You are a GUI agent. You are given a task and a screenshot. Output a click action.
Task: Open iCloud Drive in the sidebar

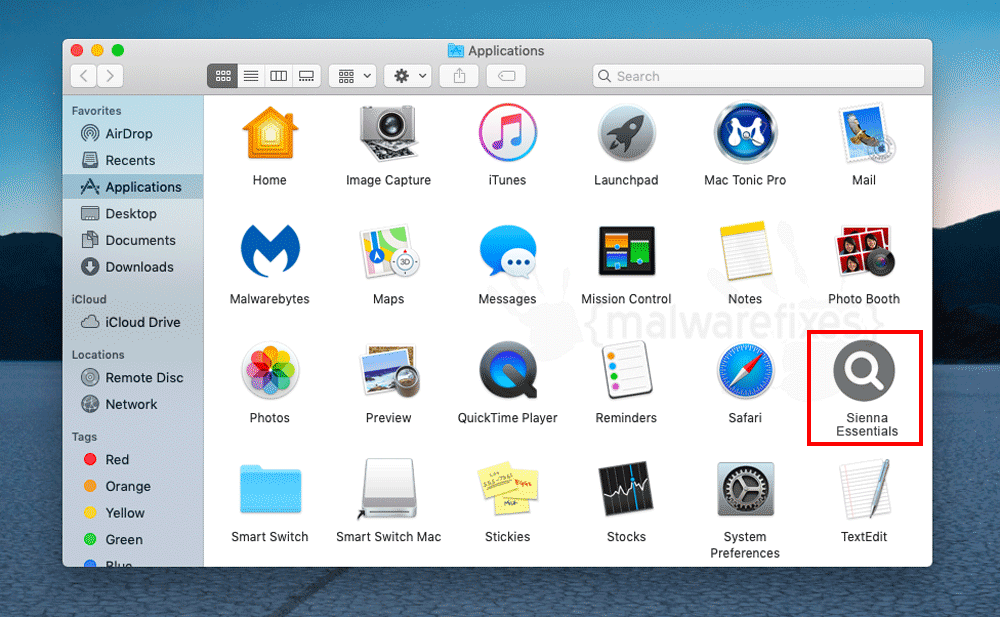pyautogui.click(x=133, y=322)
